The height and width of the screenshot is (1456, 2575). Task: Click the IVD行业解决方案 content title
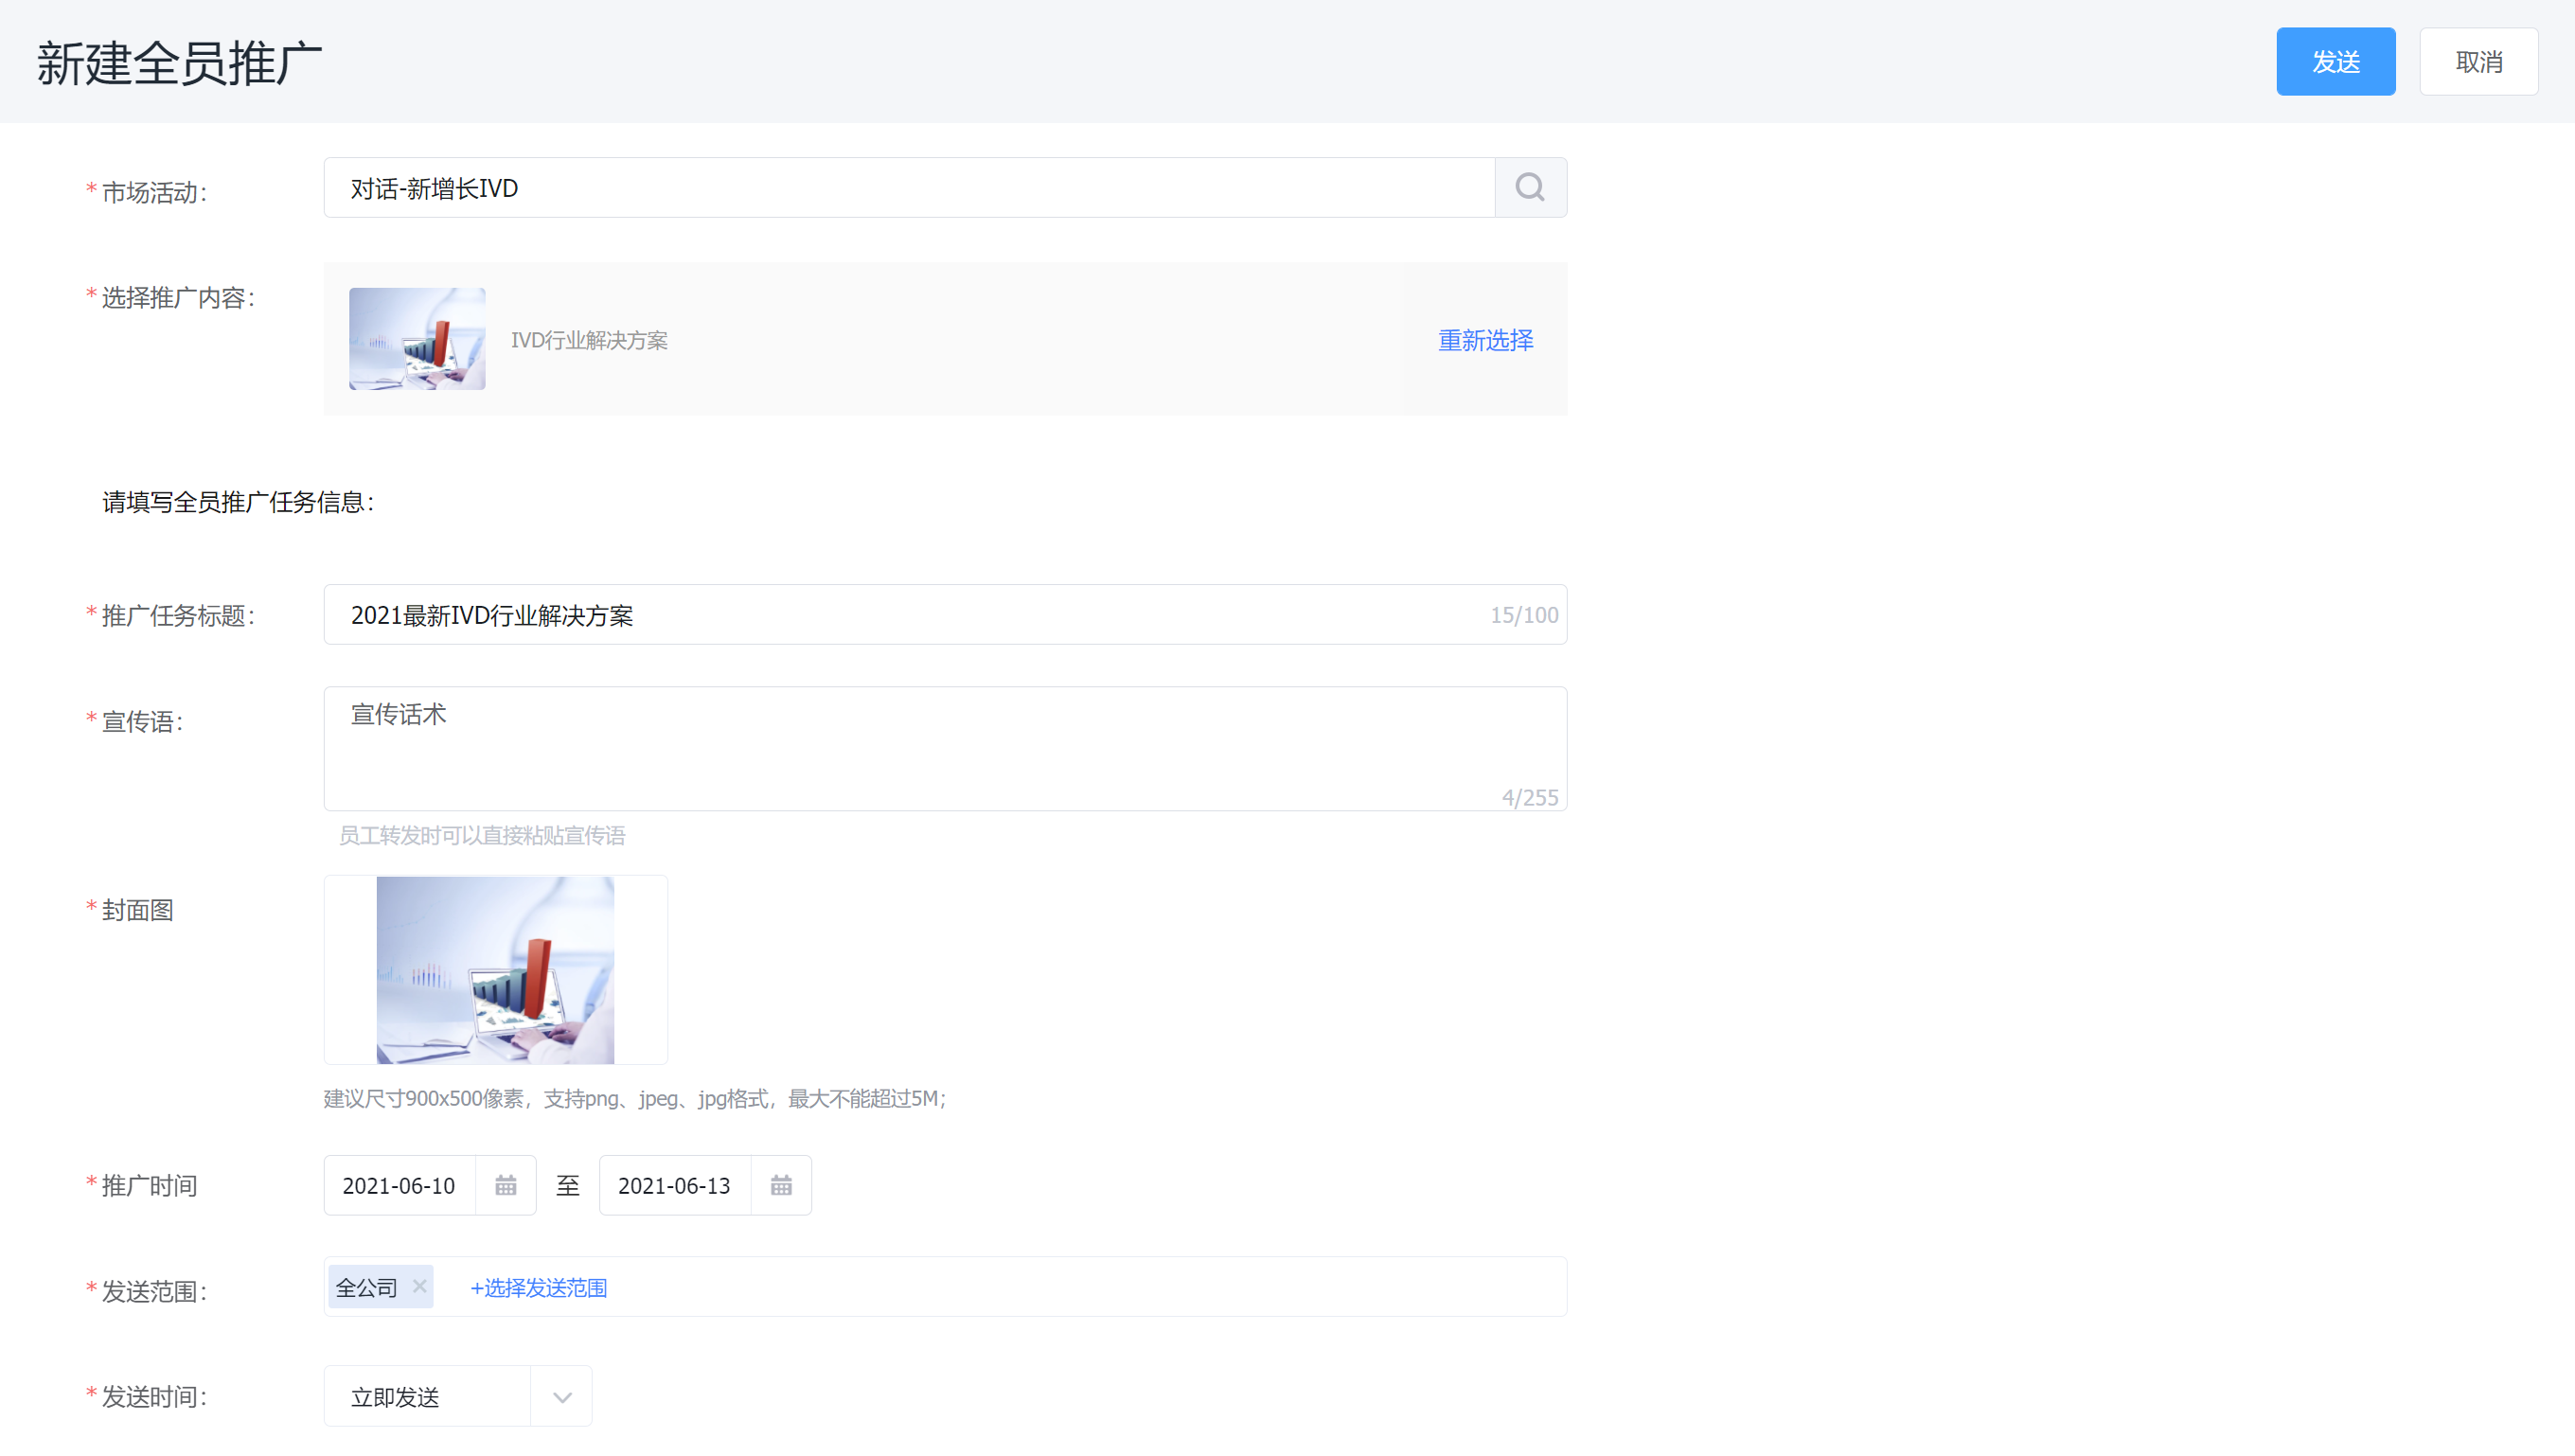coord(589,340)
